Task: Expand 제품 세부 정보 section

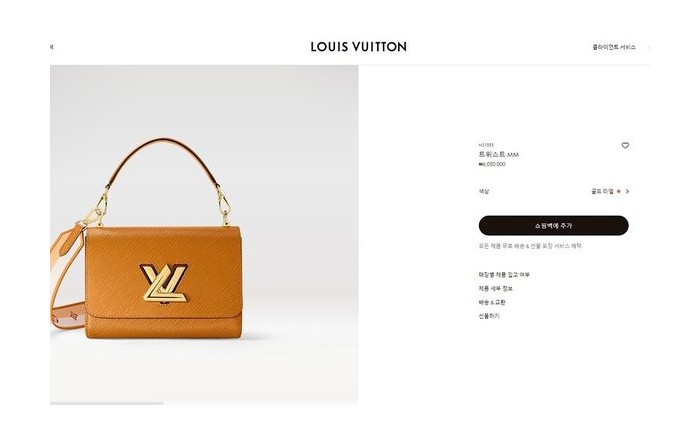Action: tap(496, 289)
